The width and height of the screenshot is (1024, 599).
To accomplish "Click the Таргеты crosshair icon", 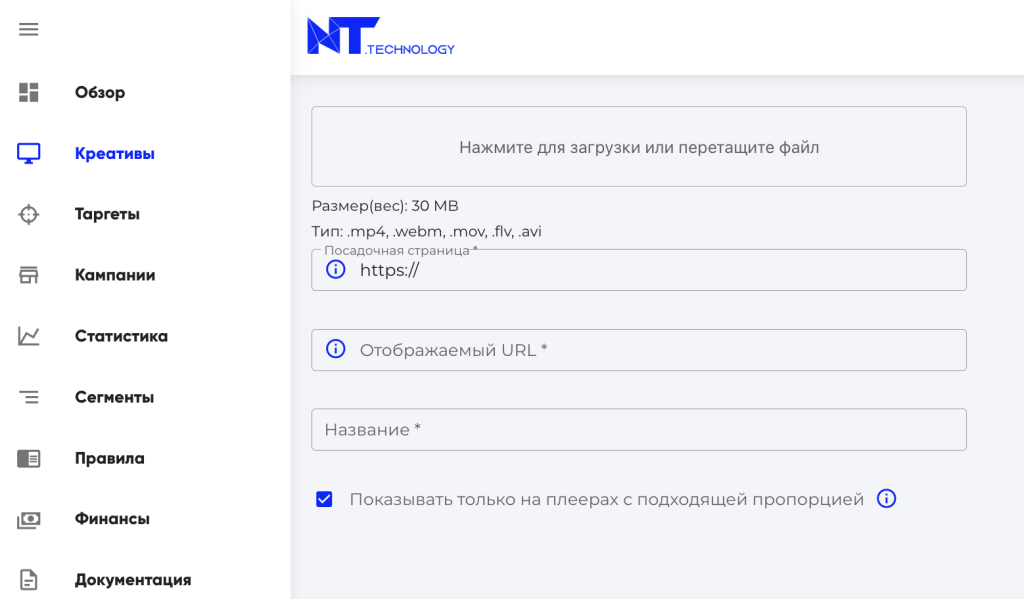I will [x=29, y=214].
